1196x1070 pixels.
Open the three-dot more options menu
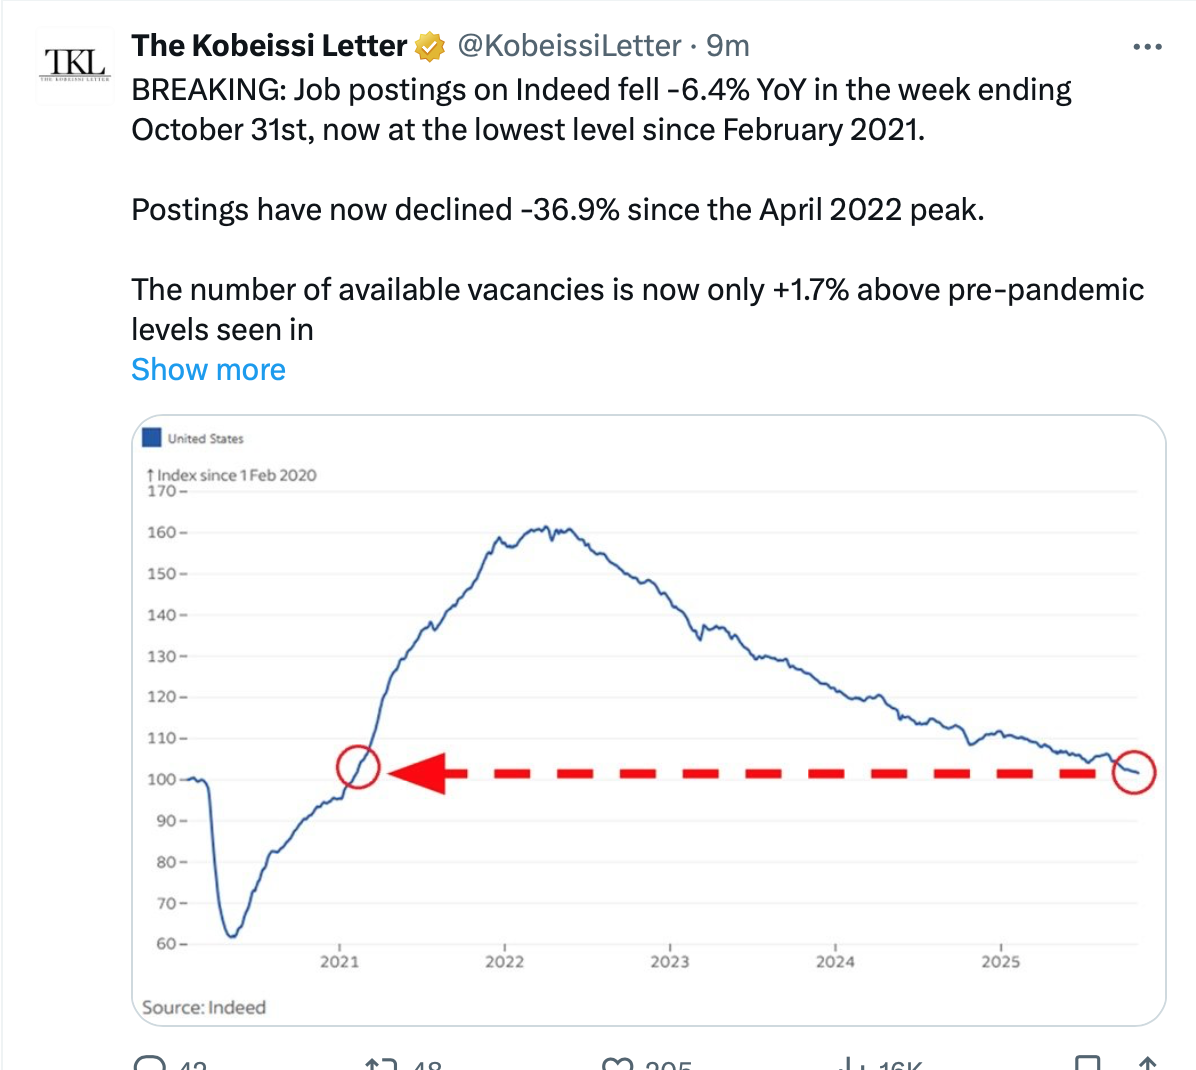[x=1146, y=47]
